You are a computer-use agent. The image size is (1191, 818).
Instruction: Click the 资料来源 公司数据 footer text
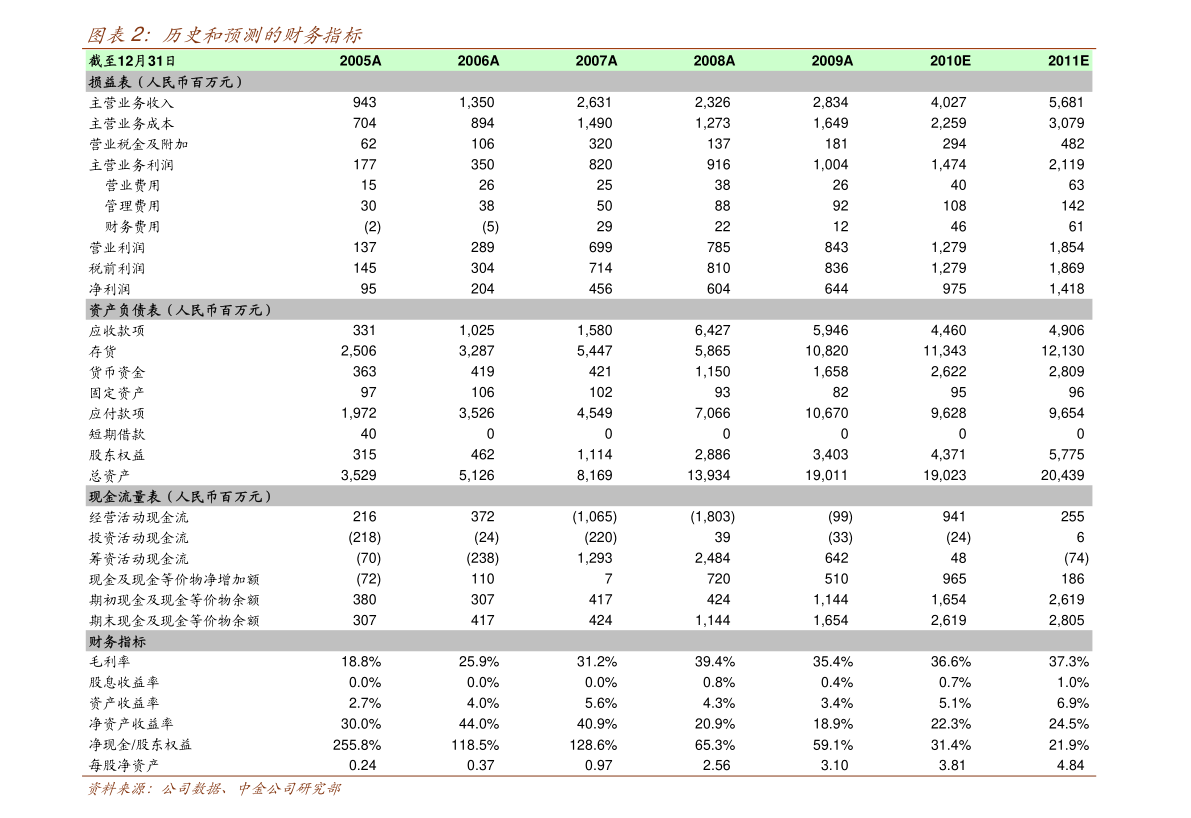point(214,789)
